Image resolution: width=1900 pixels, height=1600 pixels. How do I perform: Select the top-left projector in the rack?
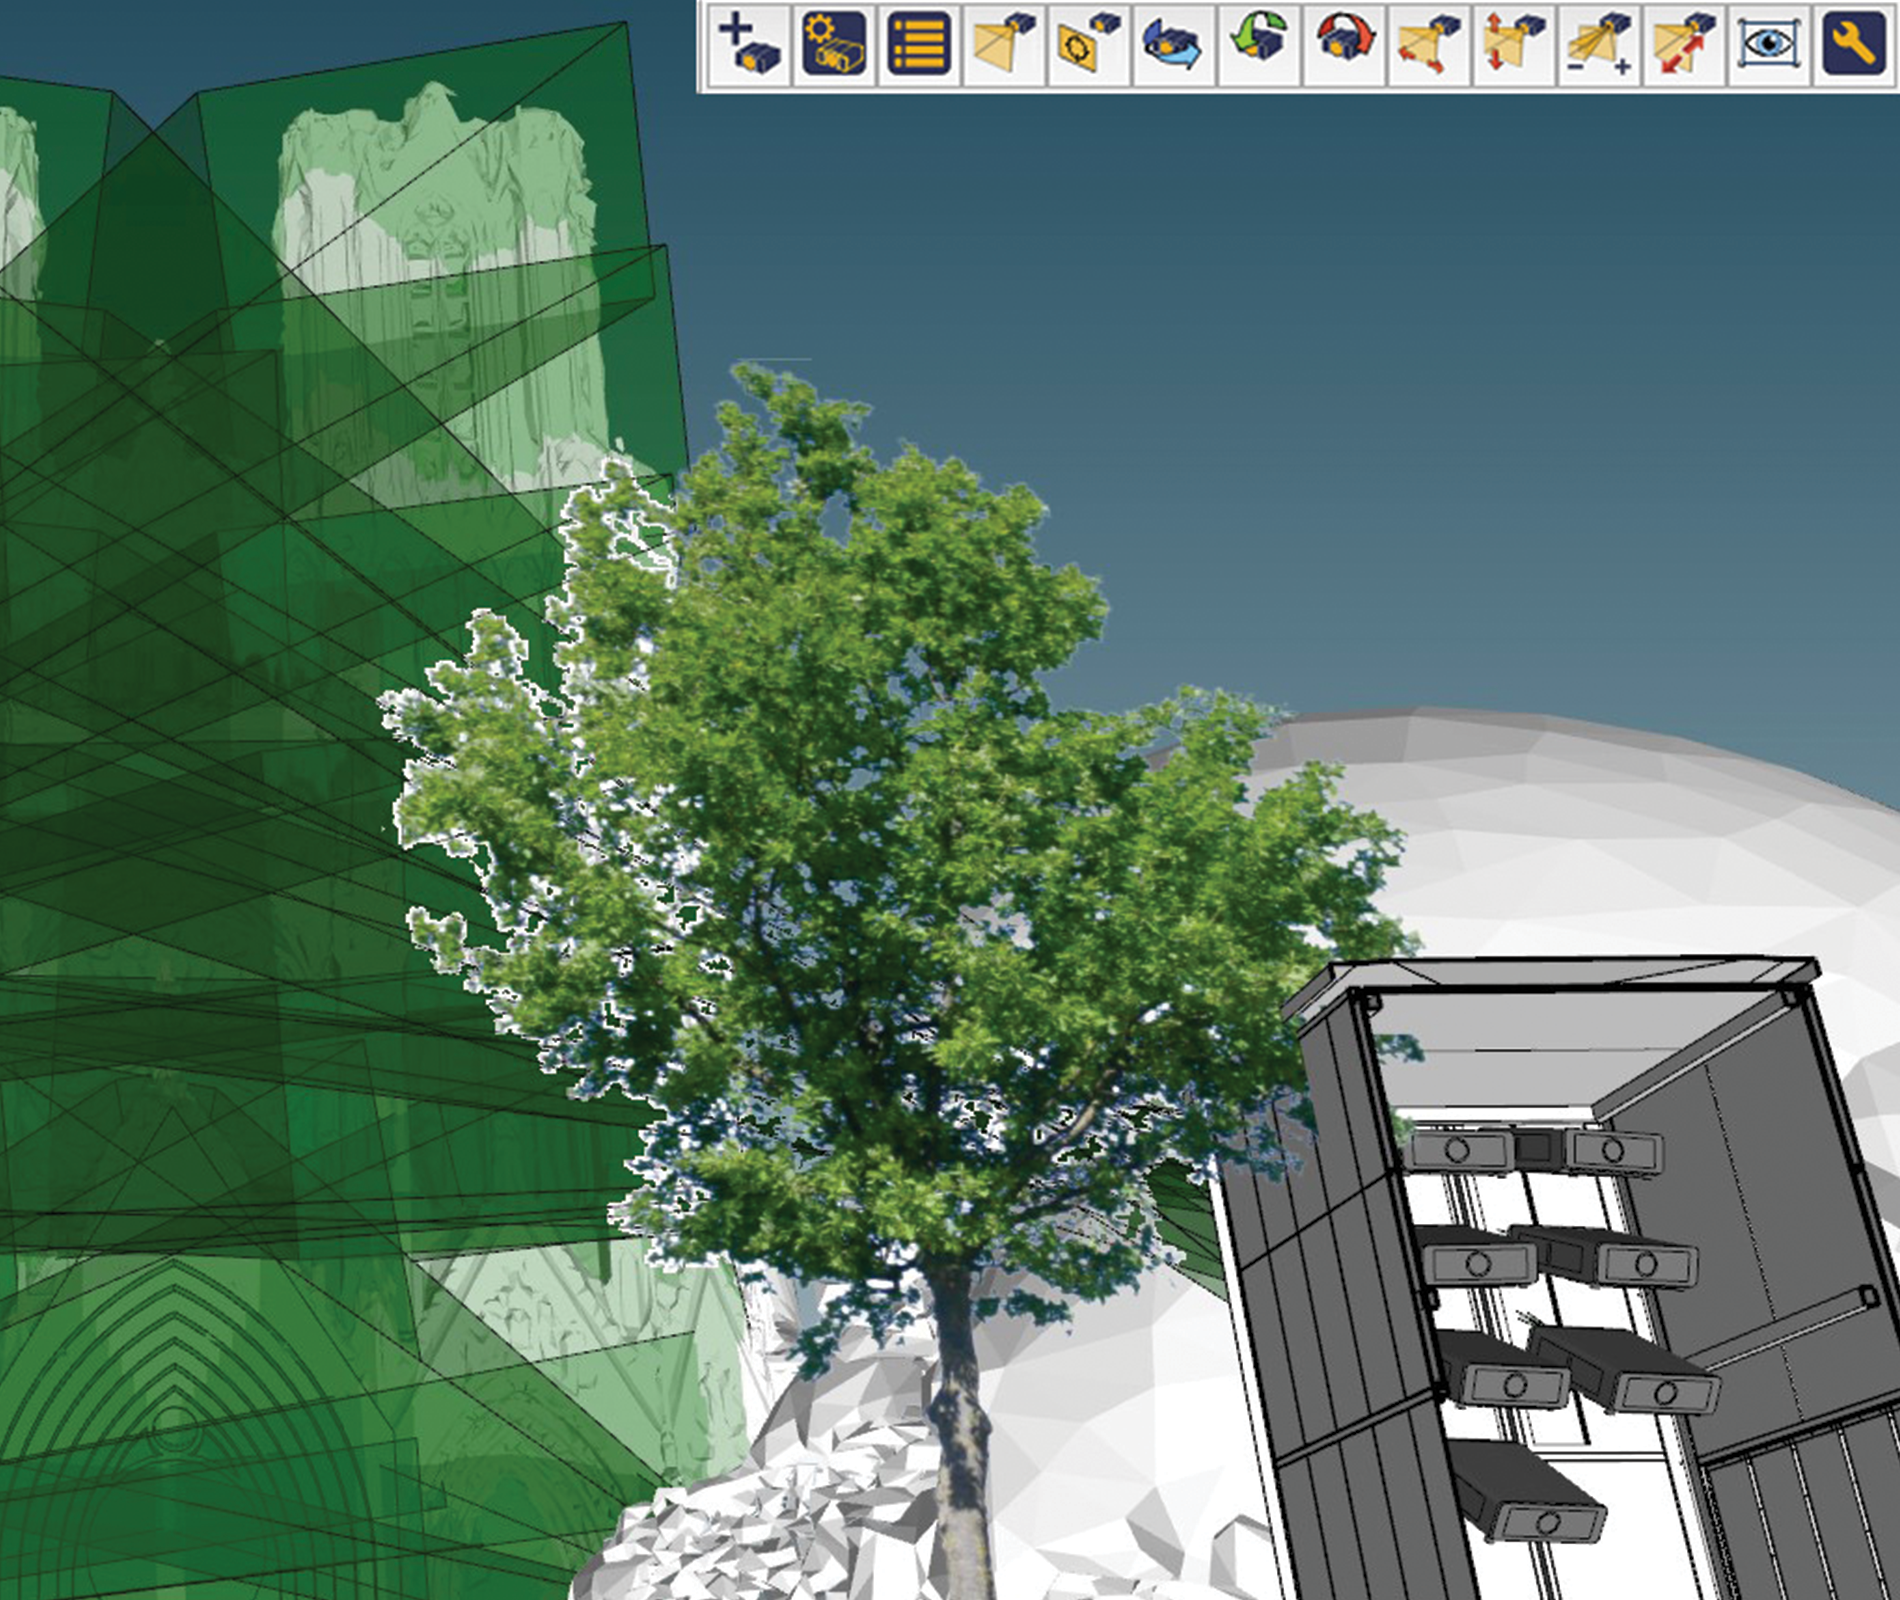tap(1458, 1150)
